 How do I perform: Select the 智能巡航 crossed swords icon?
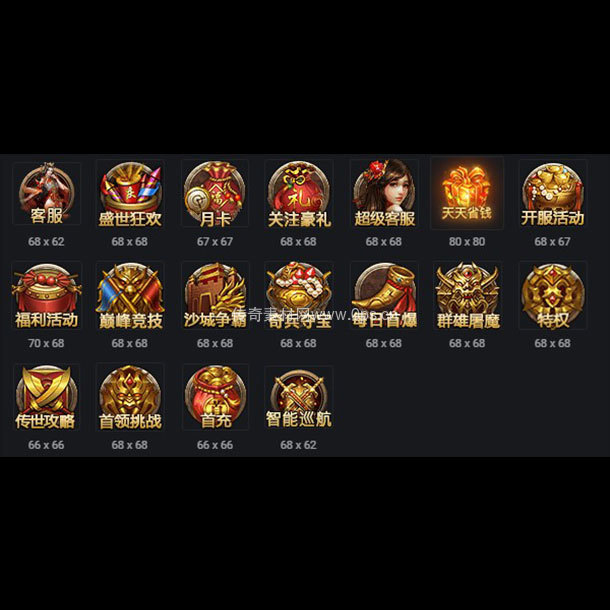tap(299, 397)
